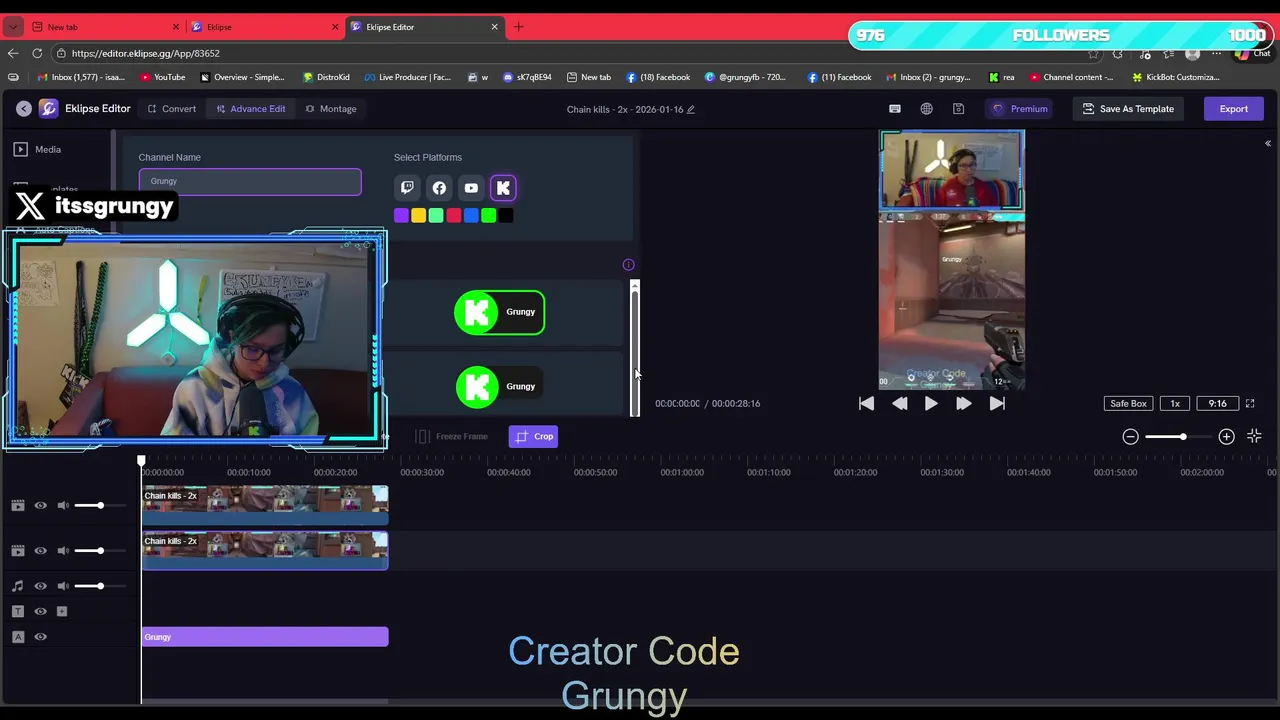Select the YouTube platform icon
The image size is (1280, 720).
pyautogui.click(x=471, y=188)
